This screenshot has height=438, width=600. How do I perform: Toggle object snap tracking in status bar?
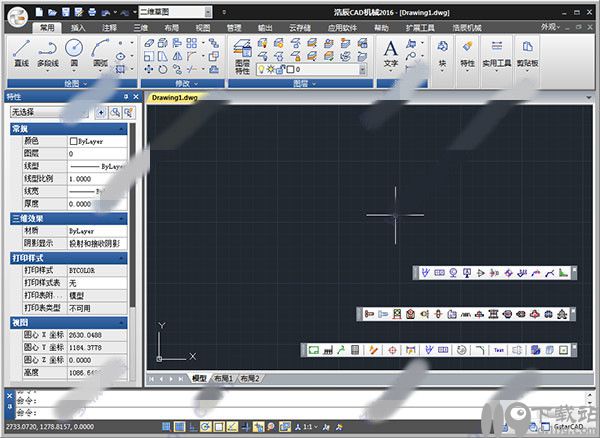click(x=232, y=427)
